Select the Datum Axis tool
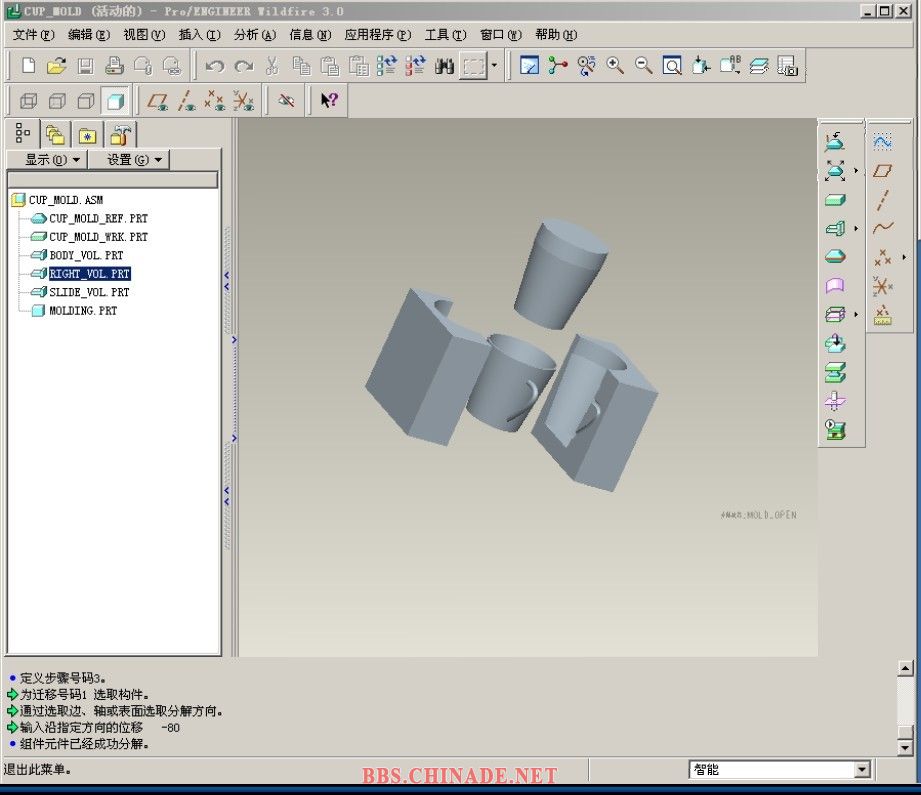 pos(882,200)
